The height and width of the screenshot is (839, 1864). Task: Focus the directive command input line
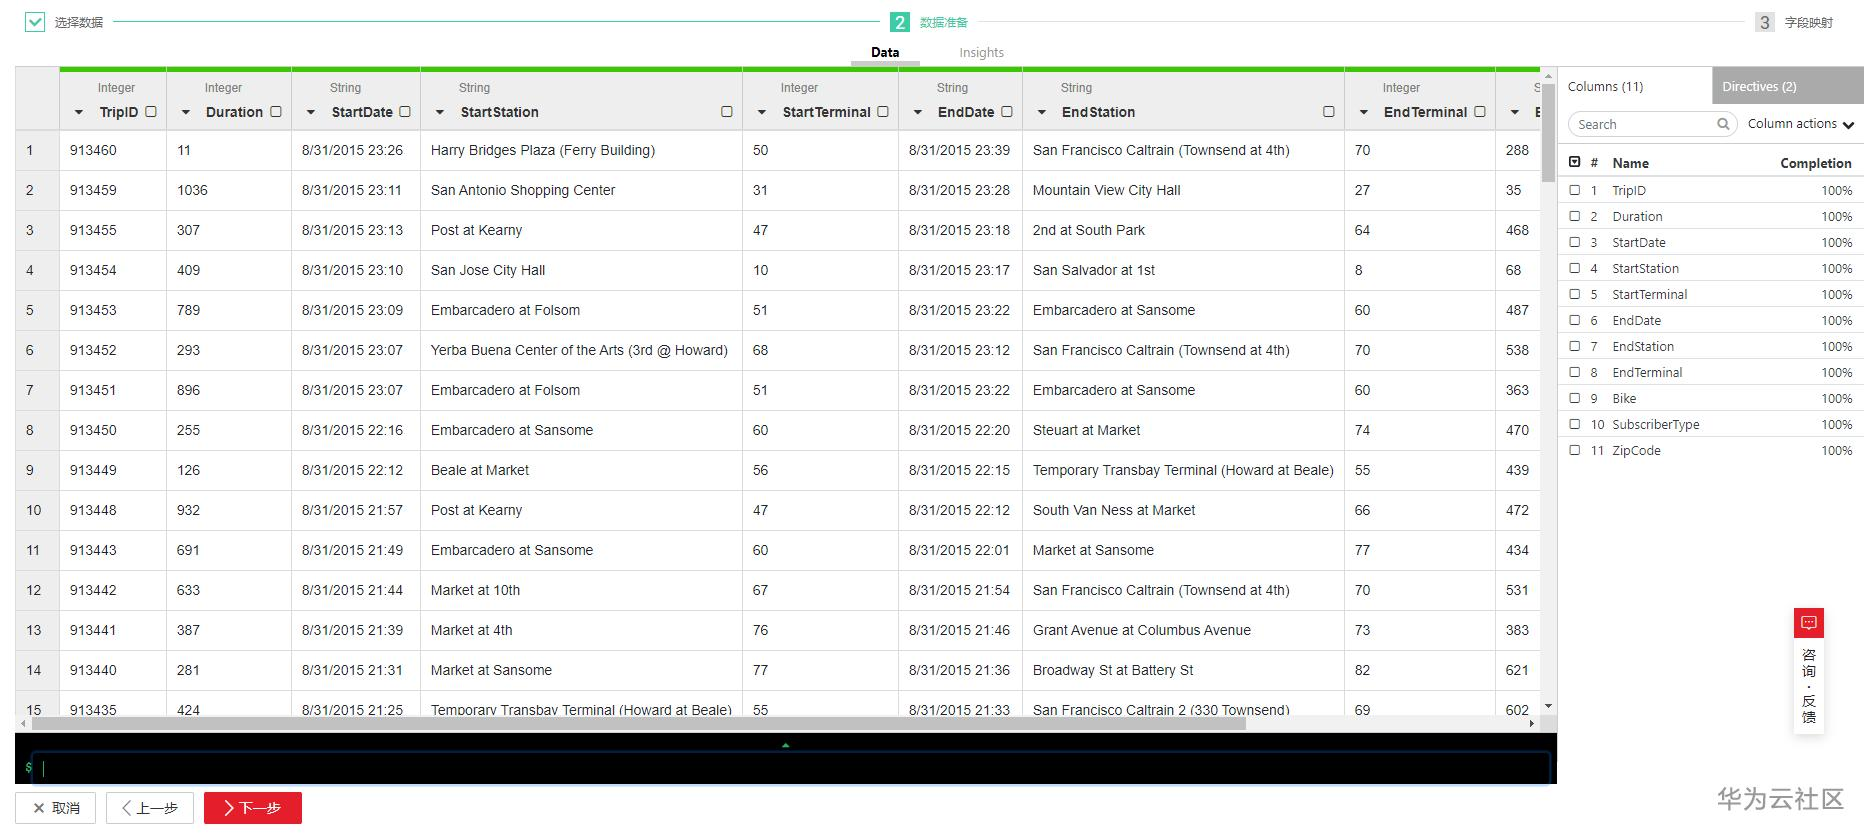pos(790,768)
